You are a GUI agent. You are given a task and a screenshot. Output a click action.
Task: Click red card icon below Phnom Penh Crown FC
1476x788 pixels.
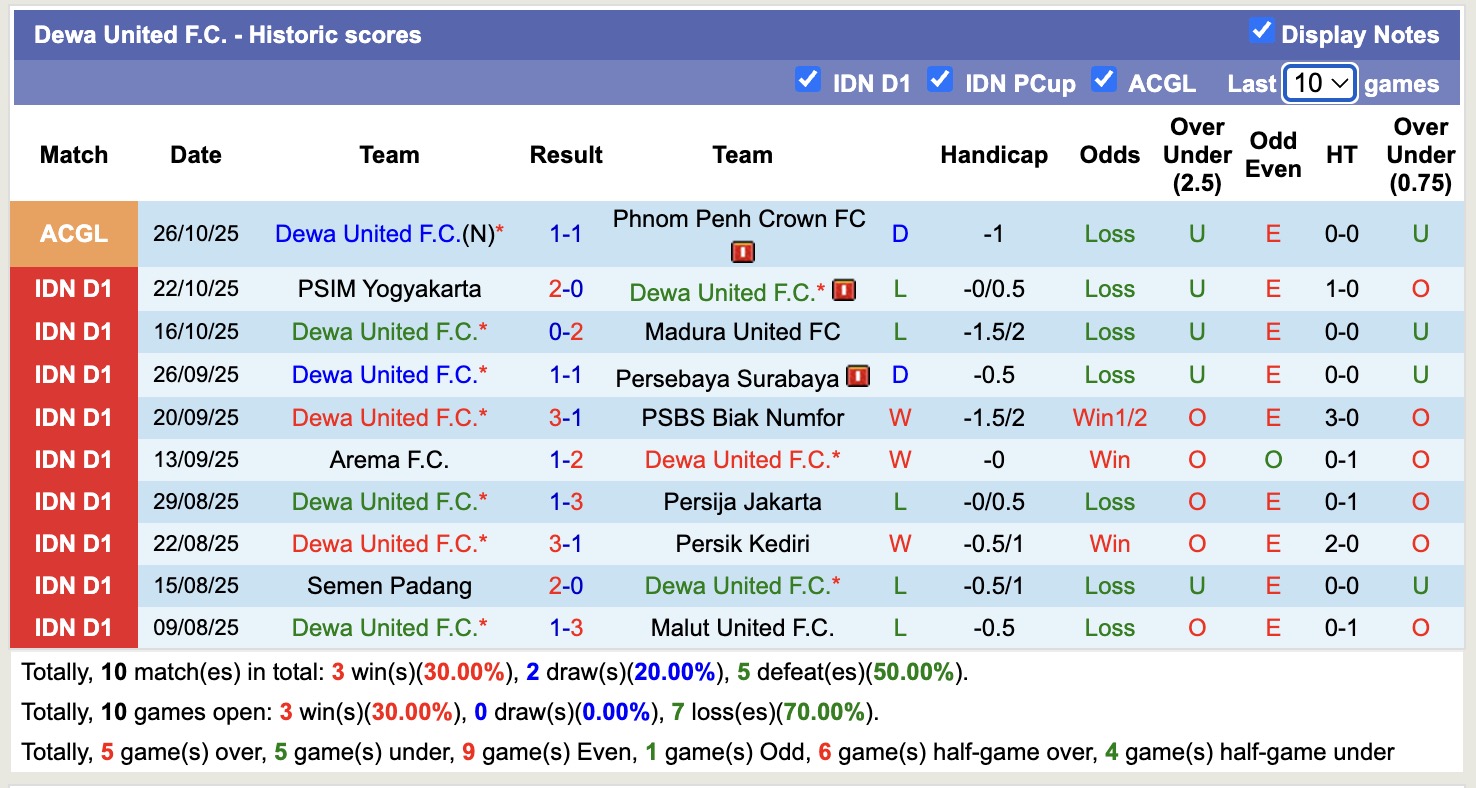click(742, 252)
